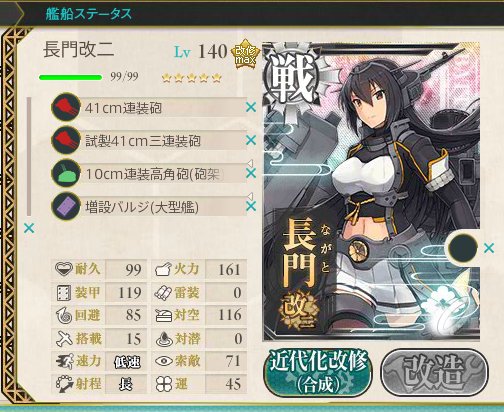504x412 pixels.
Task: Click the 長門改二 ship card portrait
Action: click(x=371, y=191)
